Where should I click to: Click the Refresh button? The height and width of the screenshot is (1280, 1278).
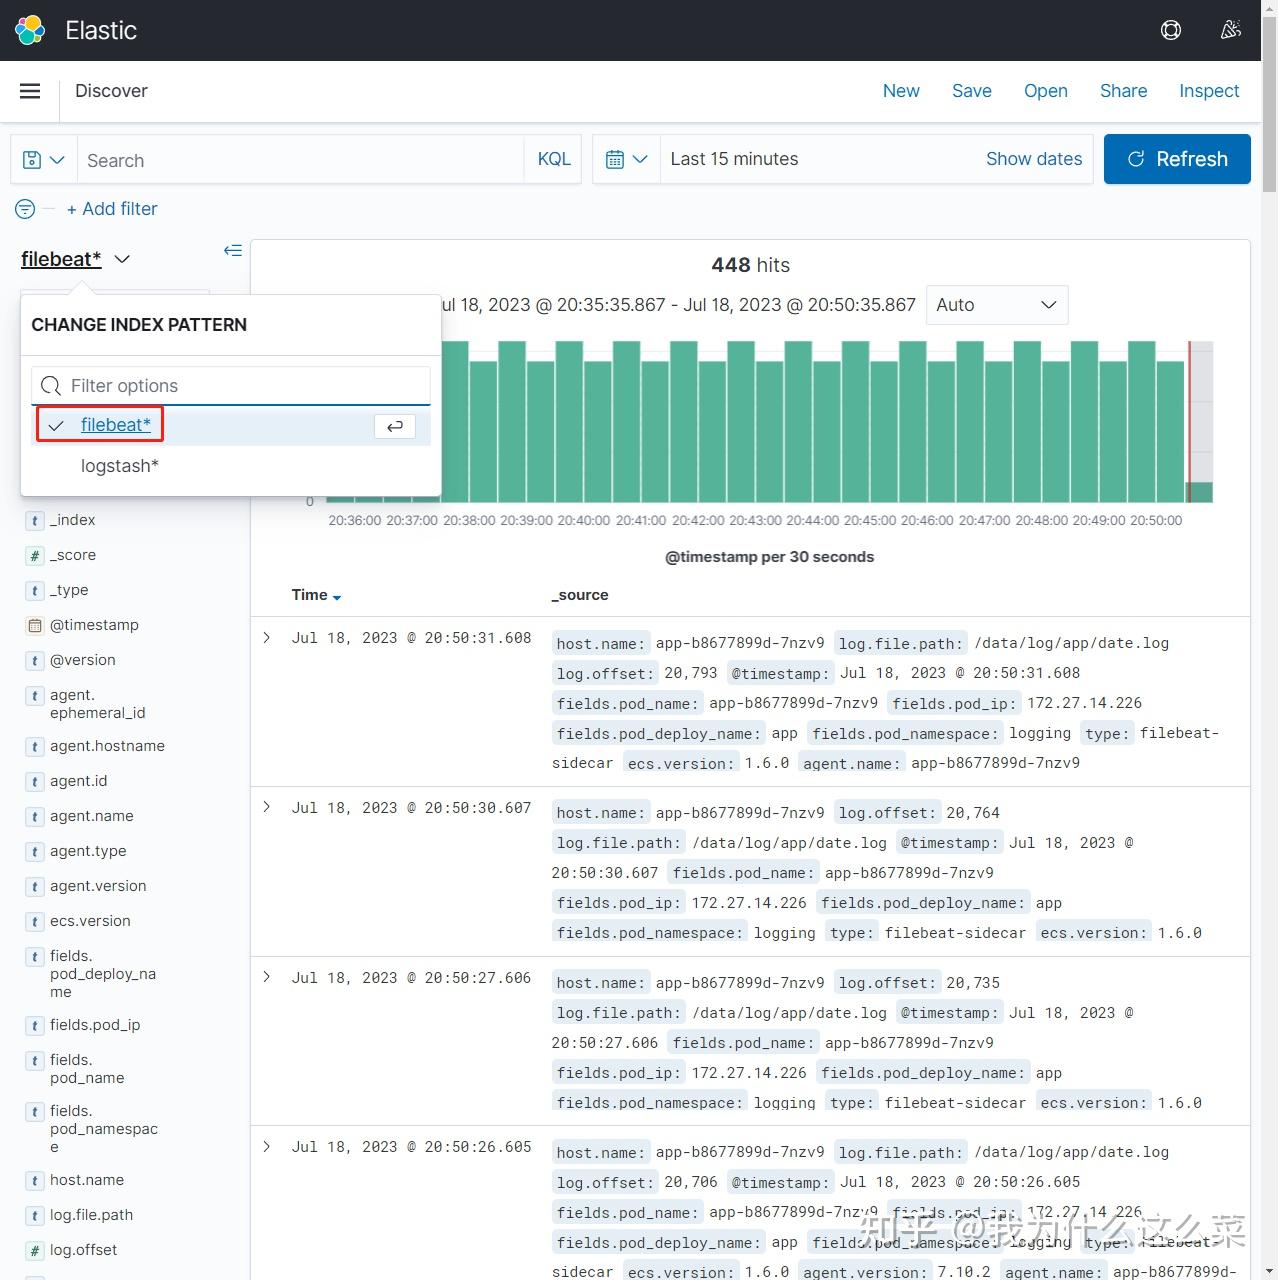click(1177, 159)
